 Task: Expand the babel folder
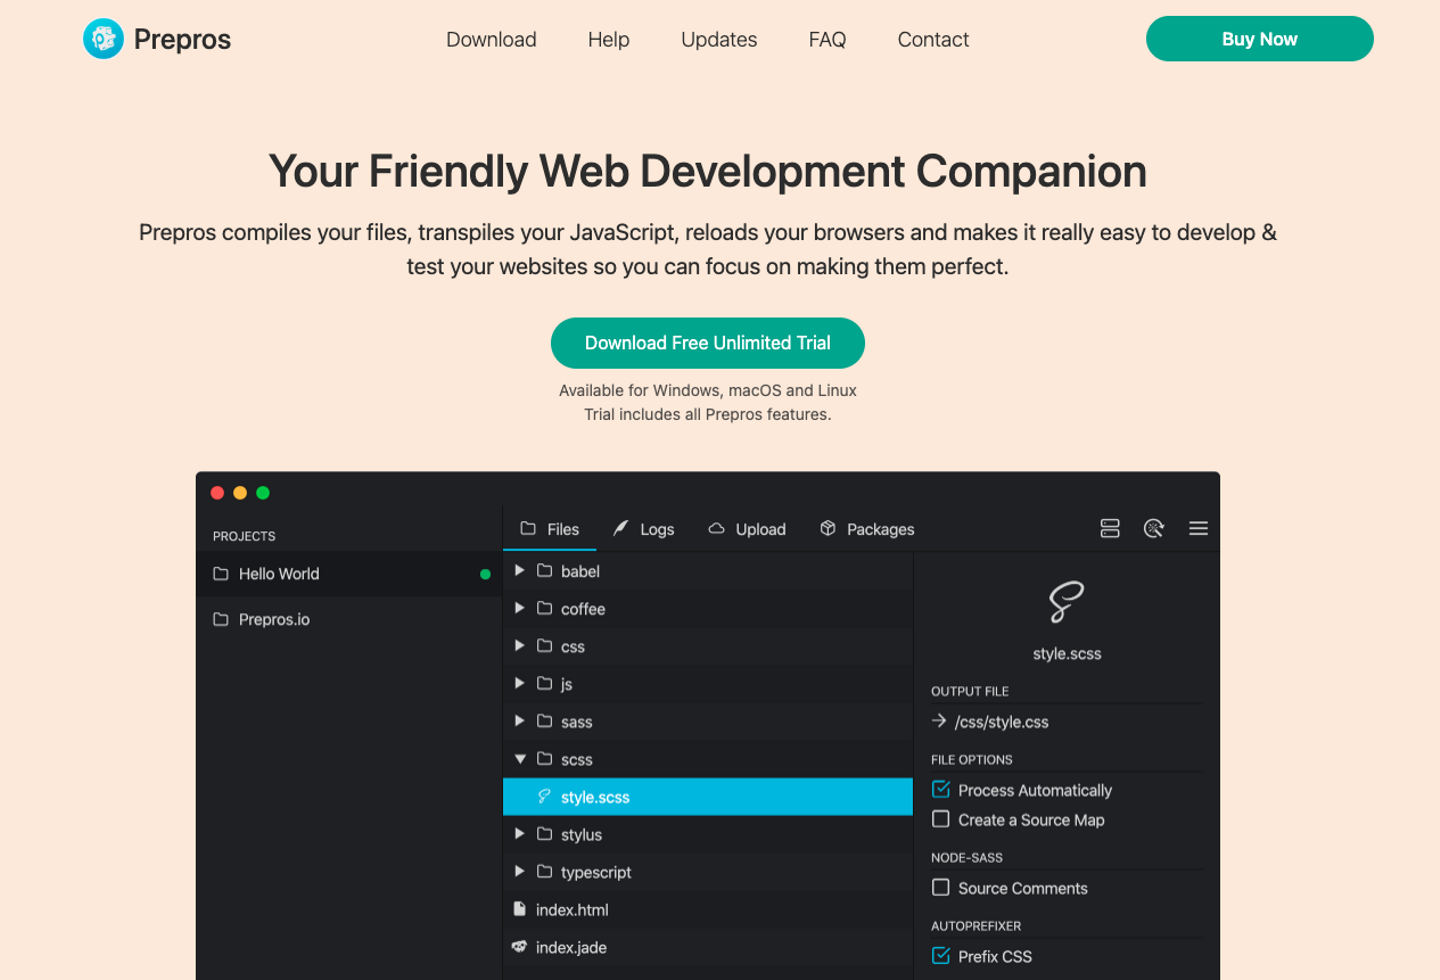(x=519, y=570)
